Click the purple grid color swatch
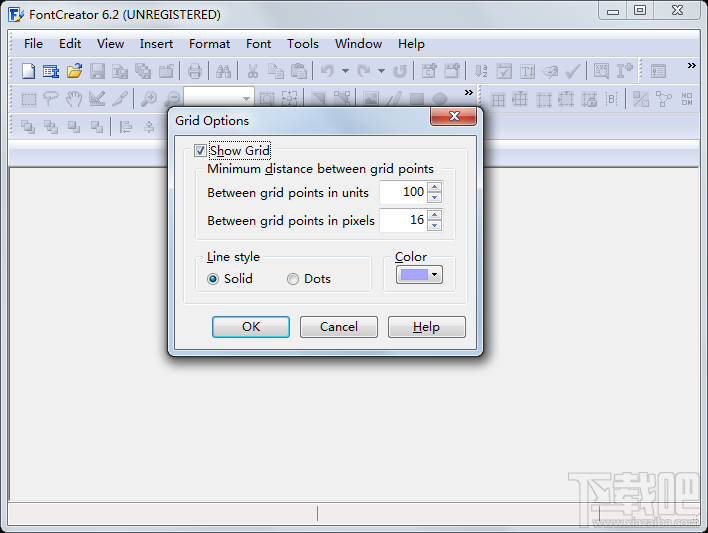Image resolution: width=708 pixels, height=533 pixels. (x=414, y=275)
